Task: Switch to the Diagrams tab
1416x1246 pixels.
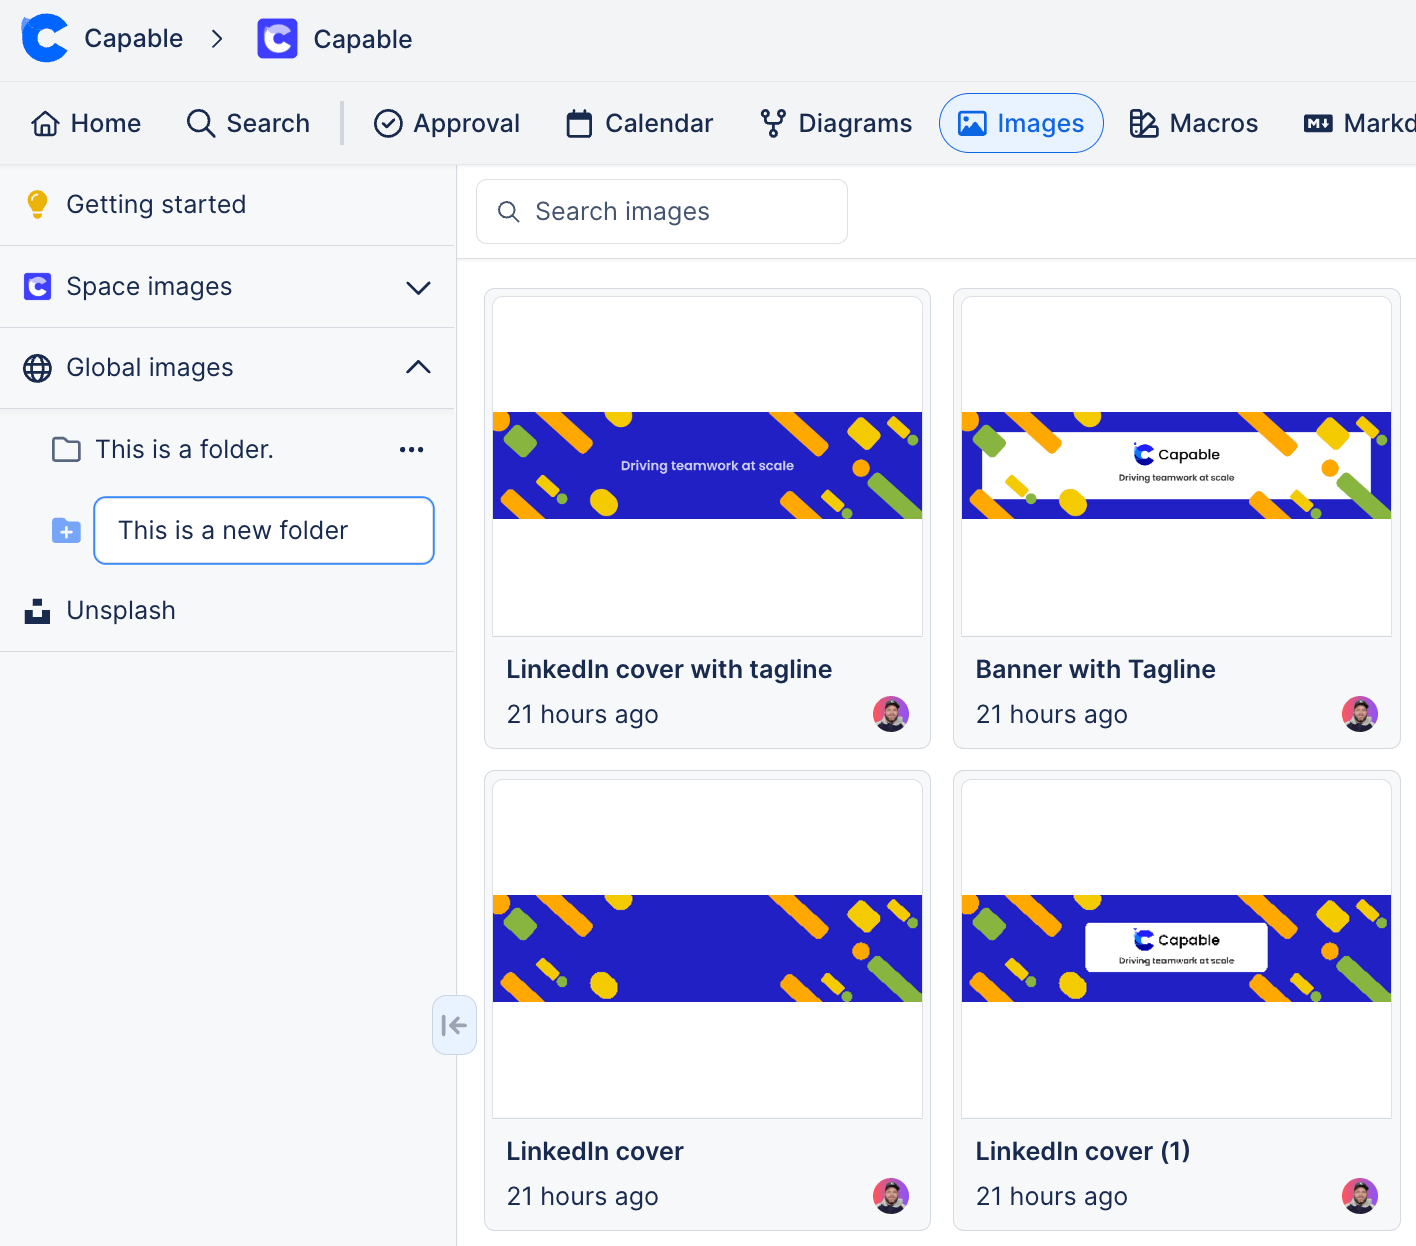Action: coord(836,123)
